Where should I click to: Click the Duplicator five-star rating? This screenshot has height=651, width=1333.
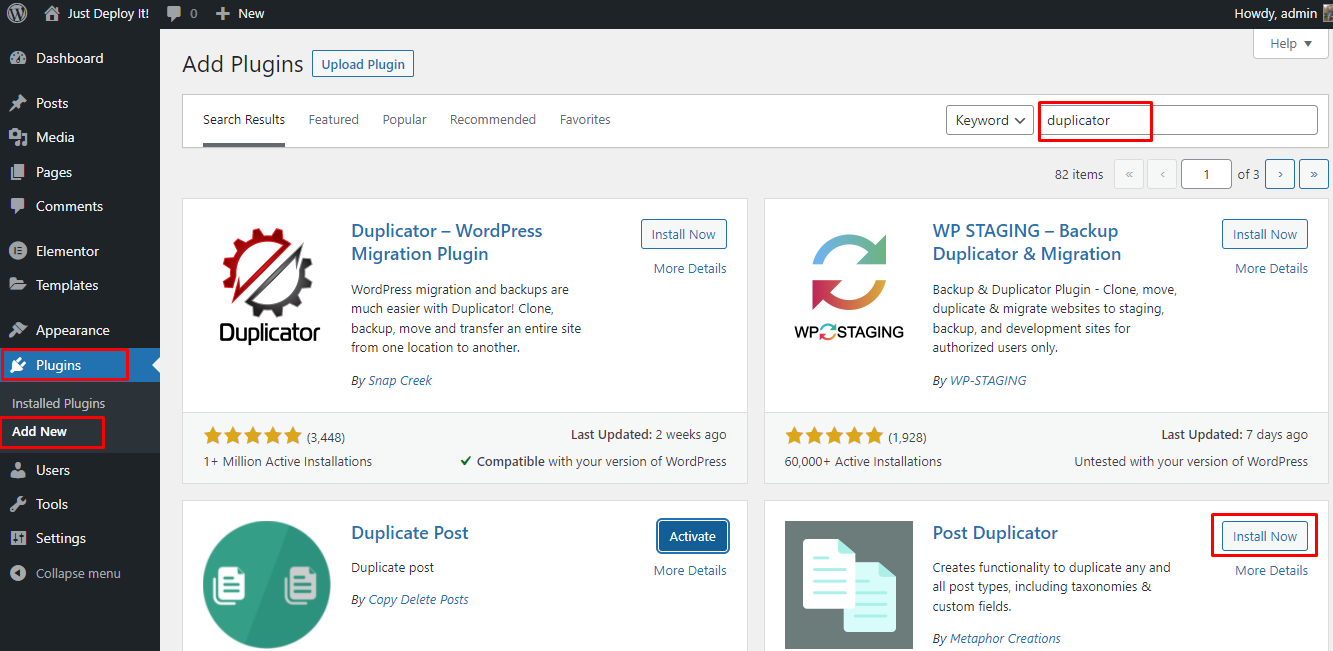(252, 436)
